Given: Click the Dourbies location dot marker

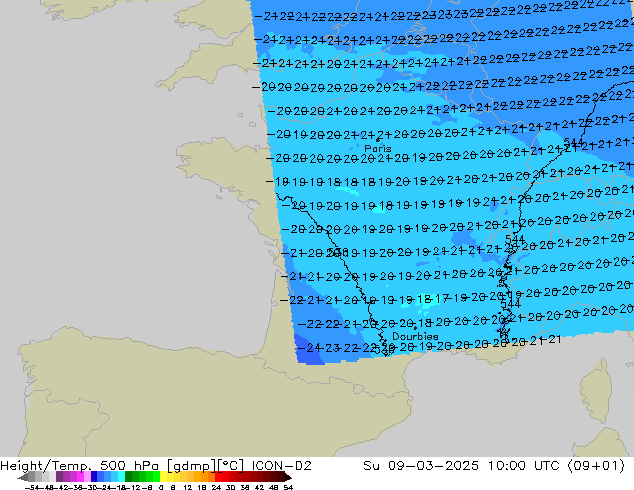Looking at the screenshot, I should point(415,328).
